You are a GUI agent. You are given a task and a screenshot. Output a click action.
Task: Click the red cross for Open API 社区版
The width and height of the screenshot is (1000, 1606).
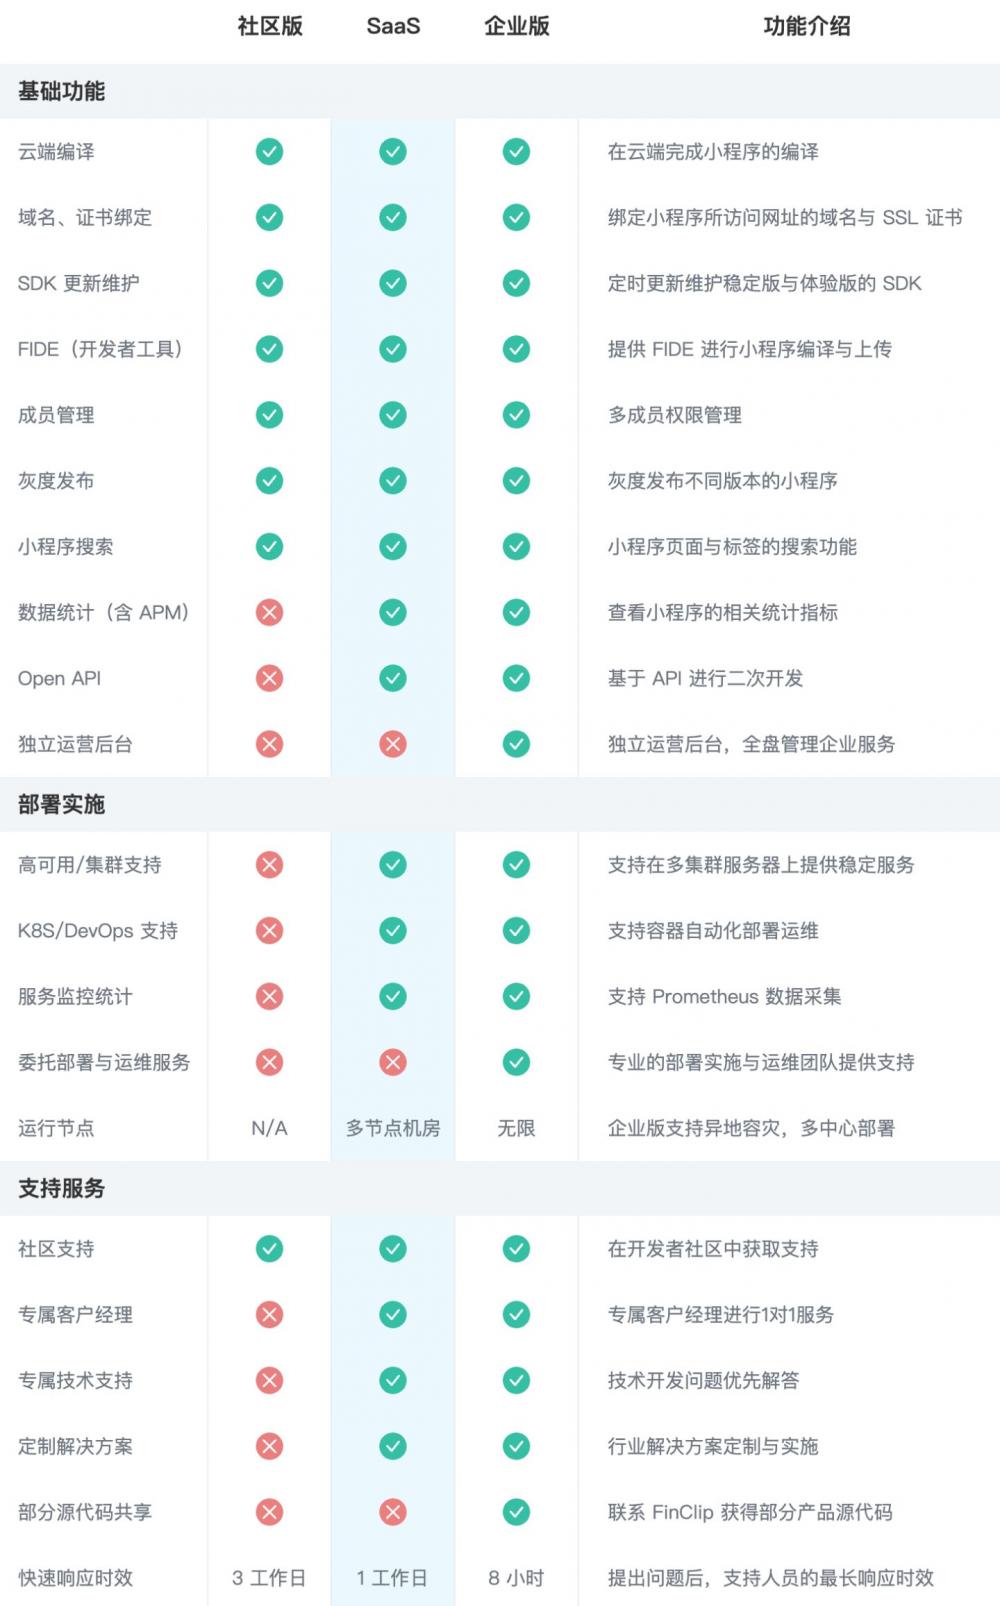[269, 678]
